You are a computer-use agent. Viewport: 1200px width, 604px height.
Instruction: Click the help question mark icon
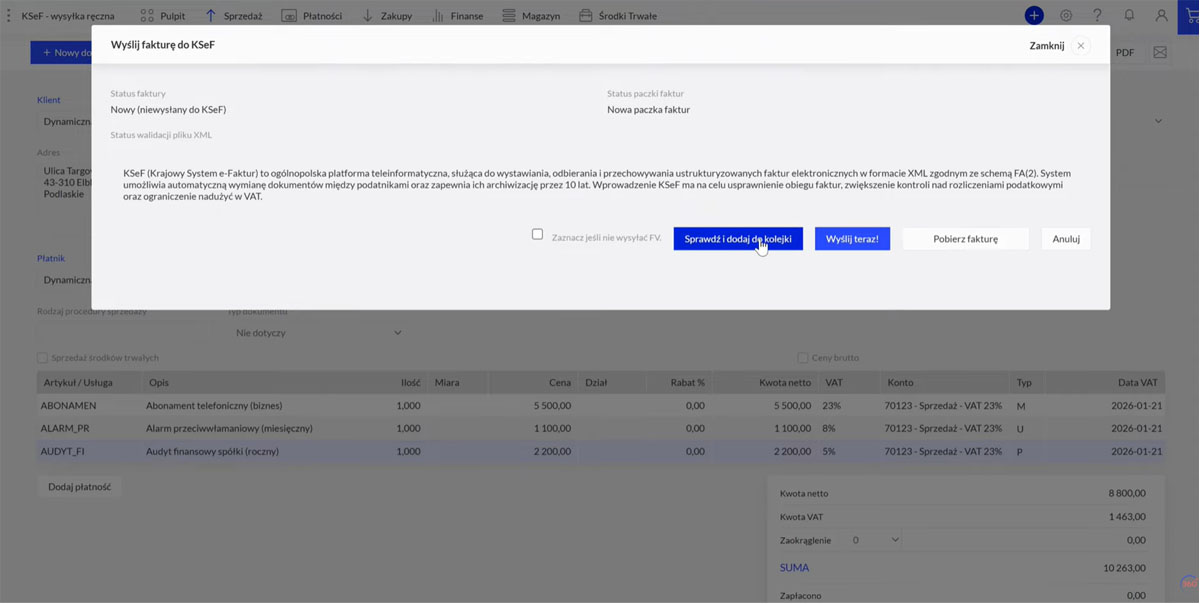coord(1097,15)
